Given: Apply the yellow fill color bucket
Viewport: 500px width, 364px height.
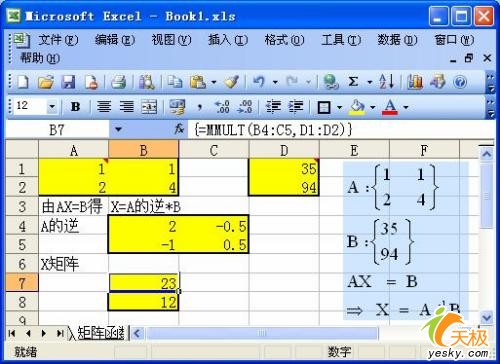Looking at the screenshot, I should (357, 107).
